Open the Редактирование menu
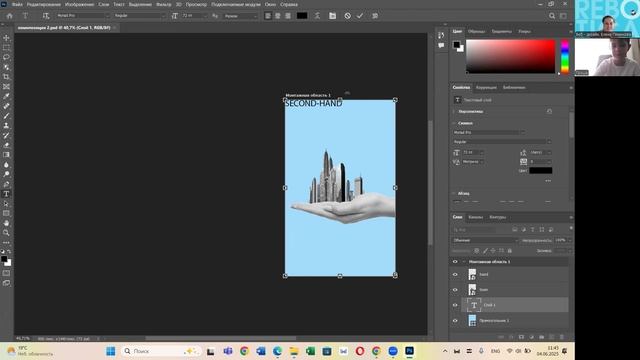 click(44, 4)
